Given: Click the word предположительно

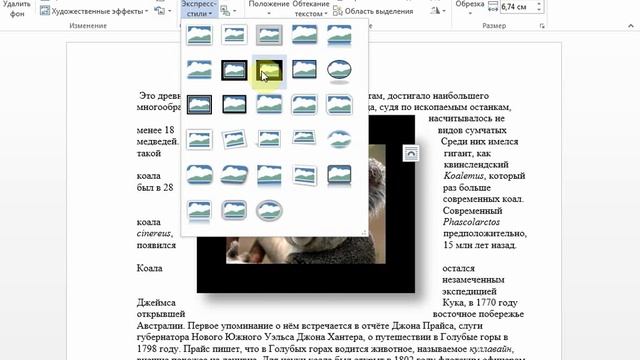Looking at the screenshot, I should 485,233.
